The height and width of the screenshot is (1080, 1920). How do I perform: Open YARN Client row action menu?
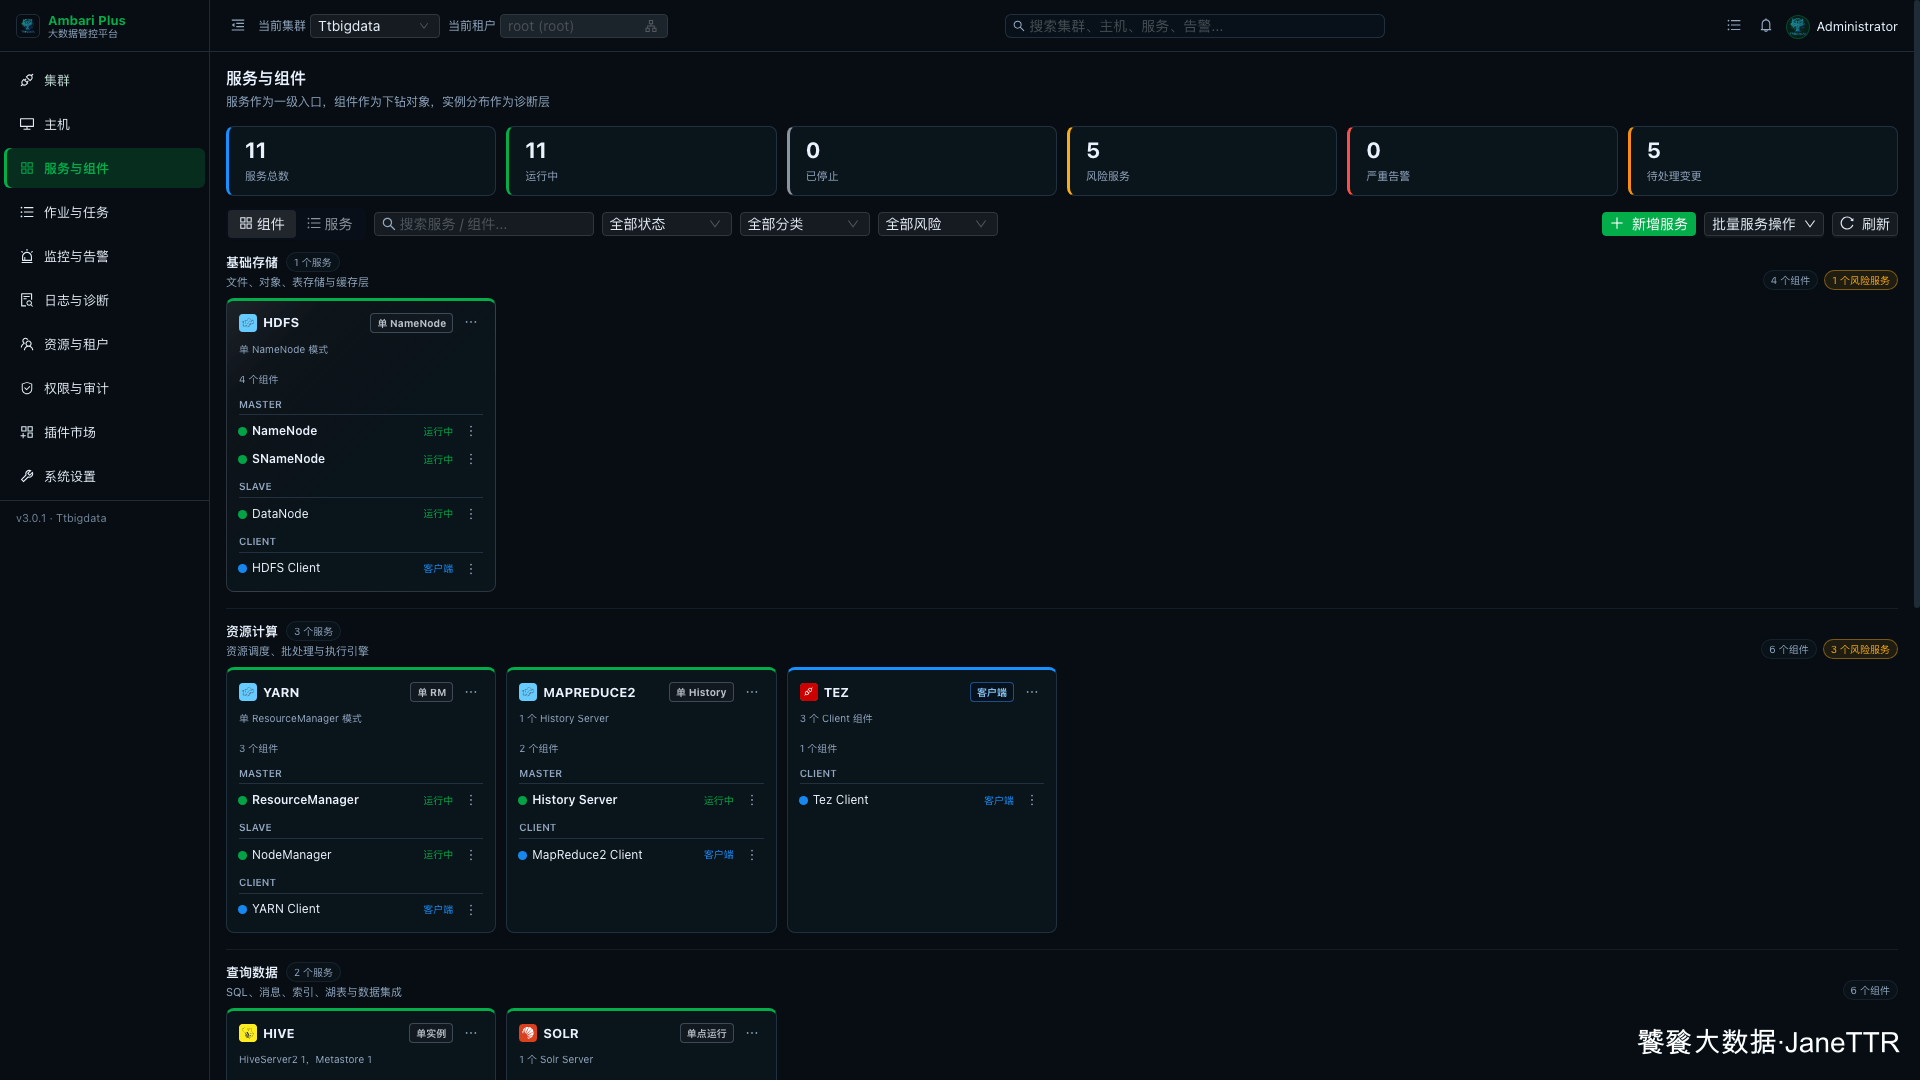[471, 910]
